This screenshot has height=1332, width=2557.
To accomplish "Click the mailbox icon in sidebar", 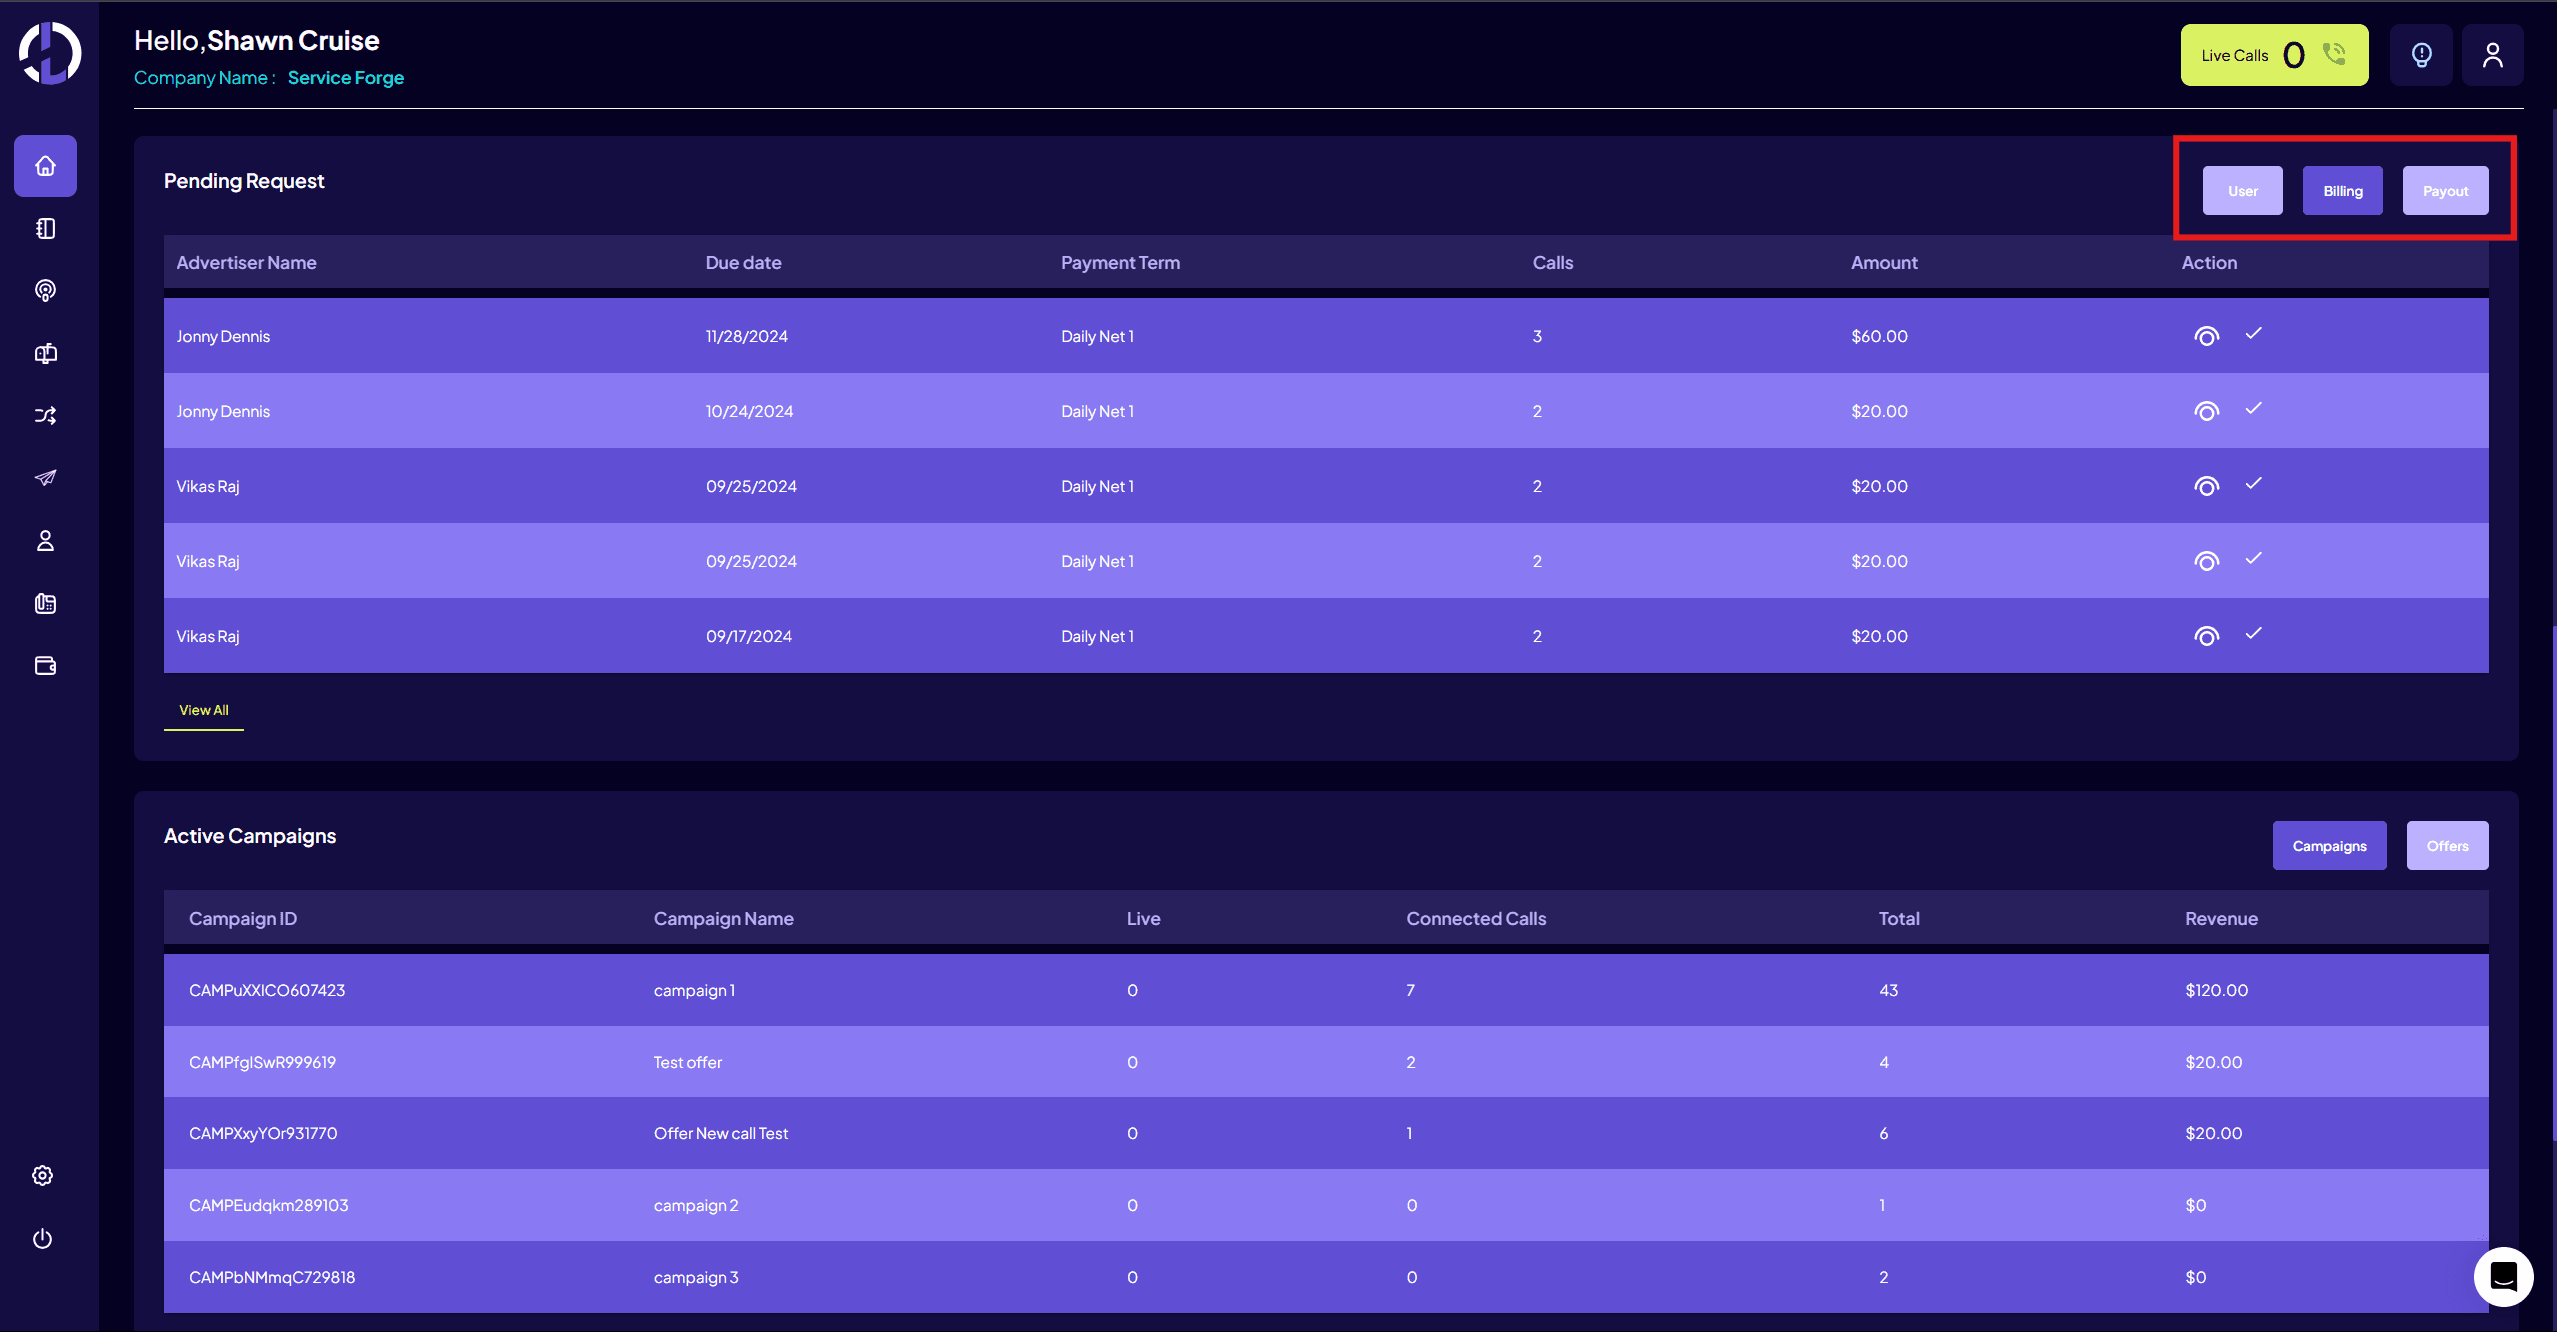I will (x=45, y=354).
